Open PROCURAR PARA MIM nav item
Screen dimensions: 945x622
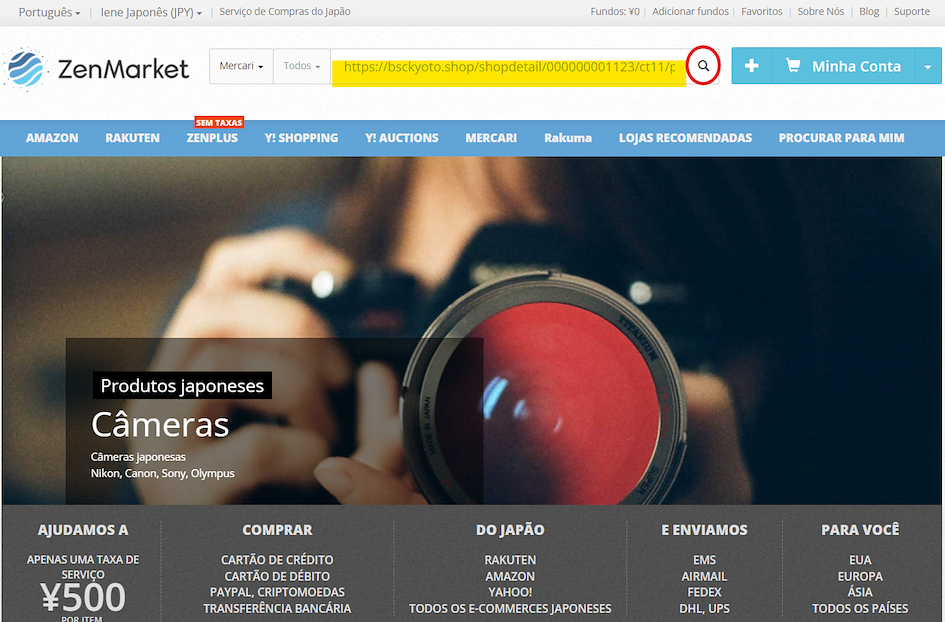point(841,138)
